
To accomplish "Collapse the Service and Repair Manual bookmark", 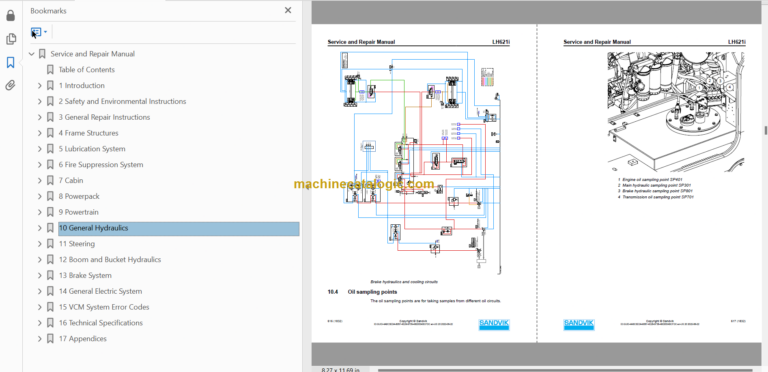I will (32, 54).
